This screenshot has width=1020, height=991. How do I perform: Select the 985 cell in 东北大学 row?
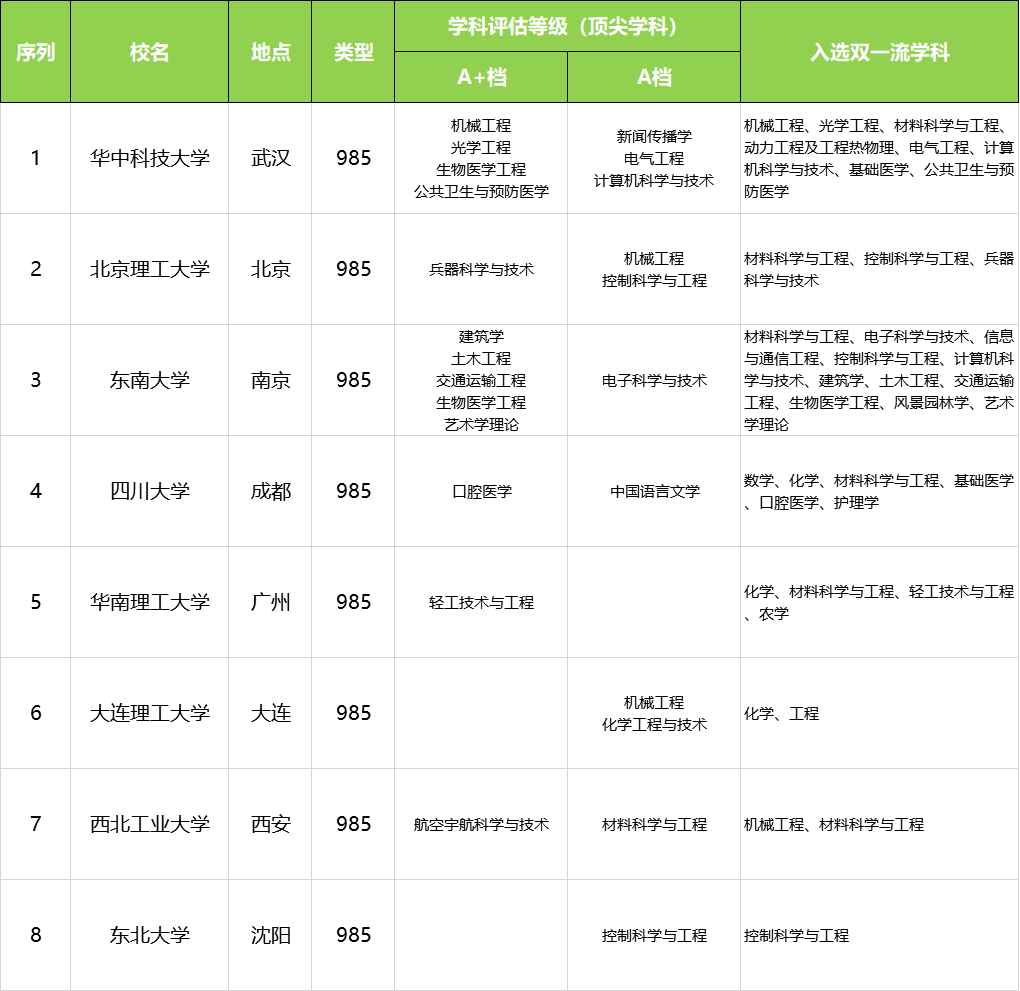[353, 935]
